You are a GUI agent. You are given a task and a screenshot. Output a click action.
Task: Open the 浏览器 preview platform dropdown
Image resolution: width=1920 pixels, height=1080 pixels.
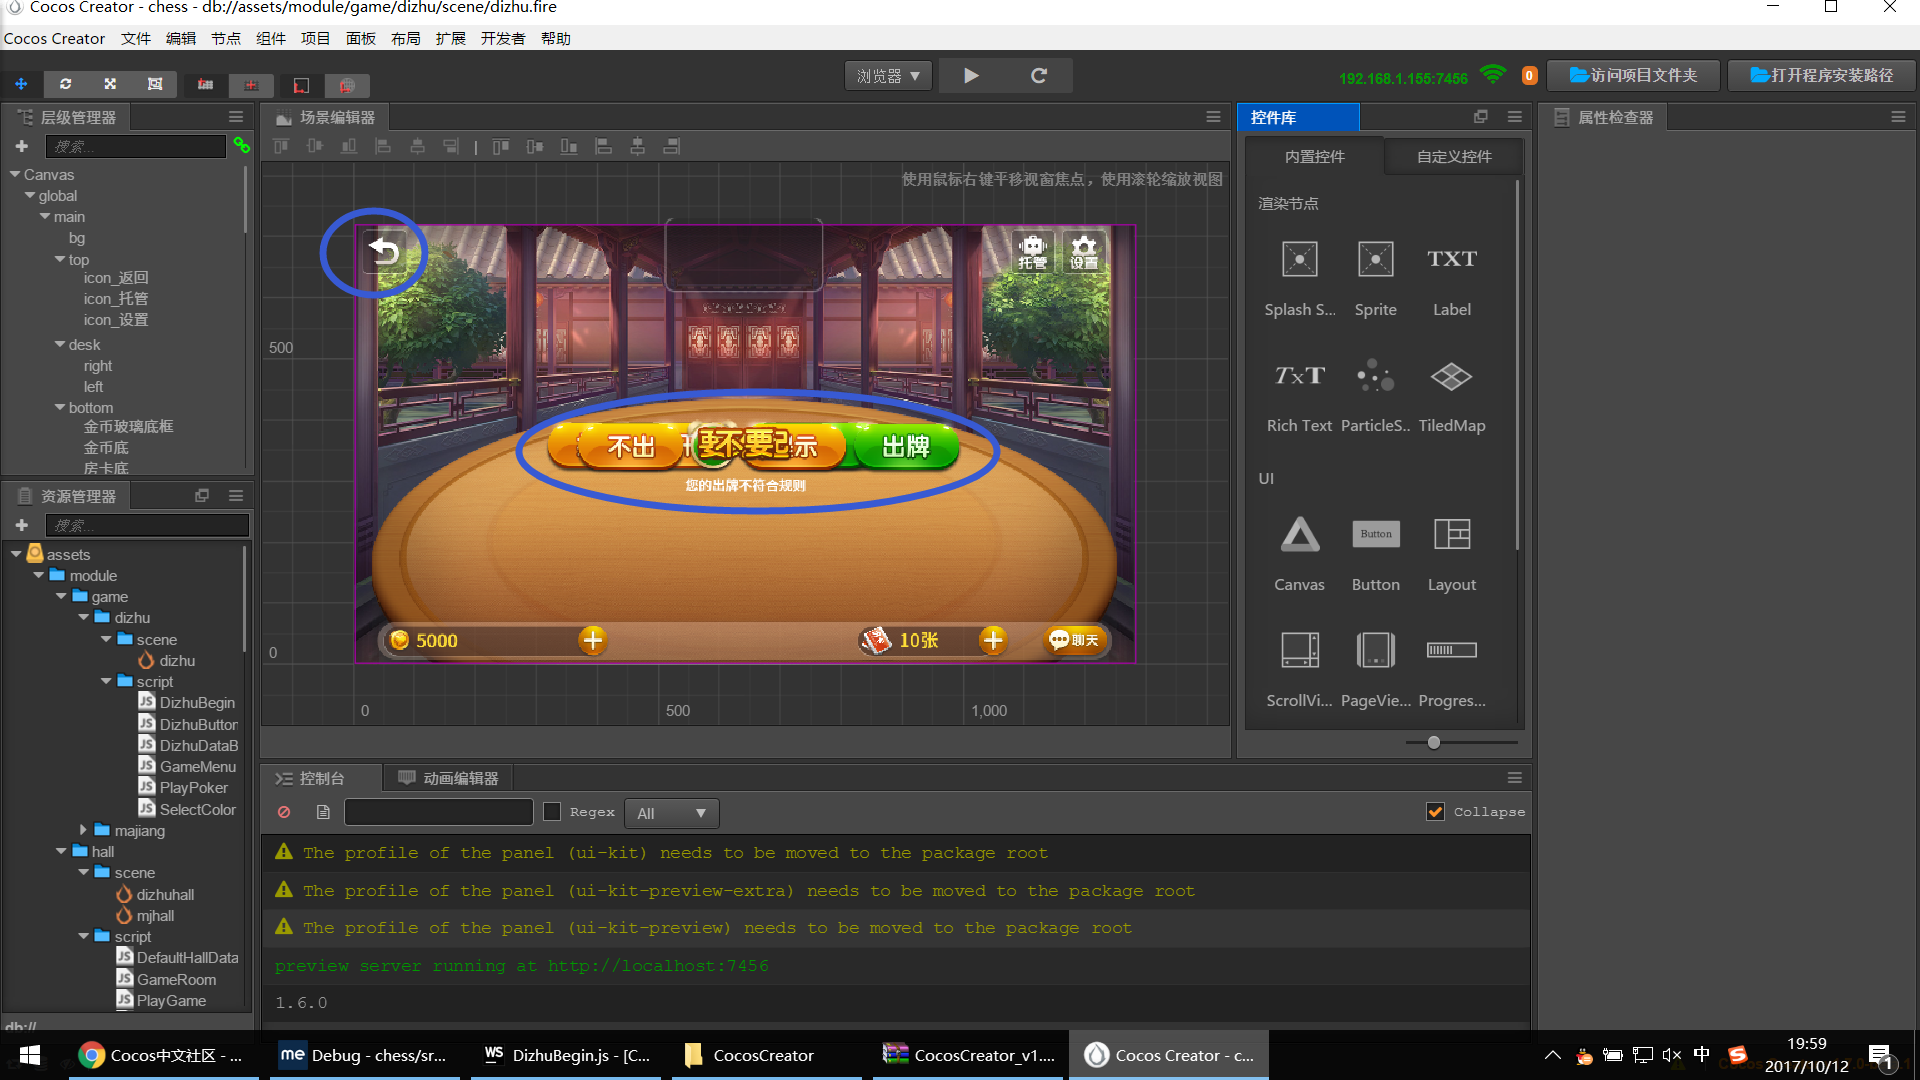click(888, 76)
